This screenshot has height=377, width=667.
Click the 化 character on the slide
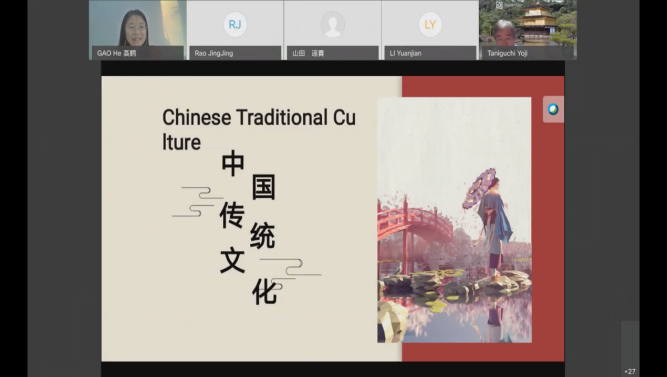[264, 292]
